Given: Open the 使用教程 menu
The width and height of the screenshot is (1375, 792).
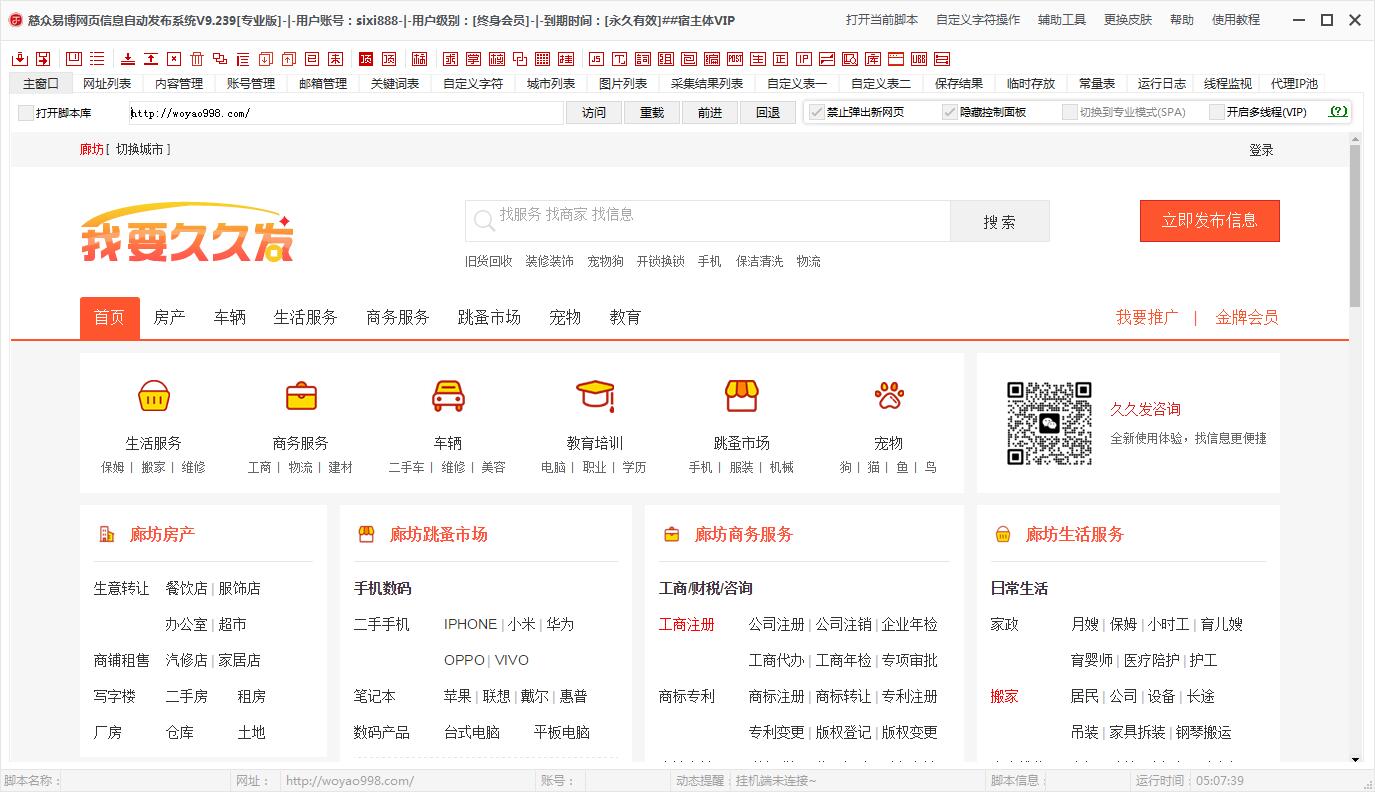Looking at the screenshot, I should (1236, 20).
